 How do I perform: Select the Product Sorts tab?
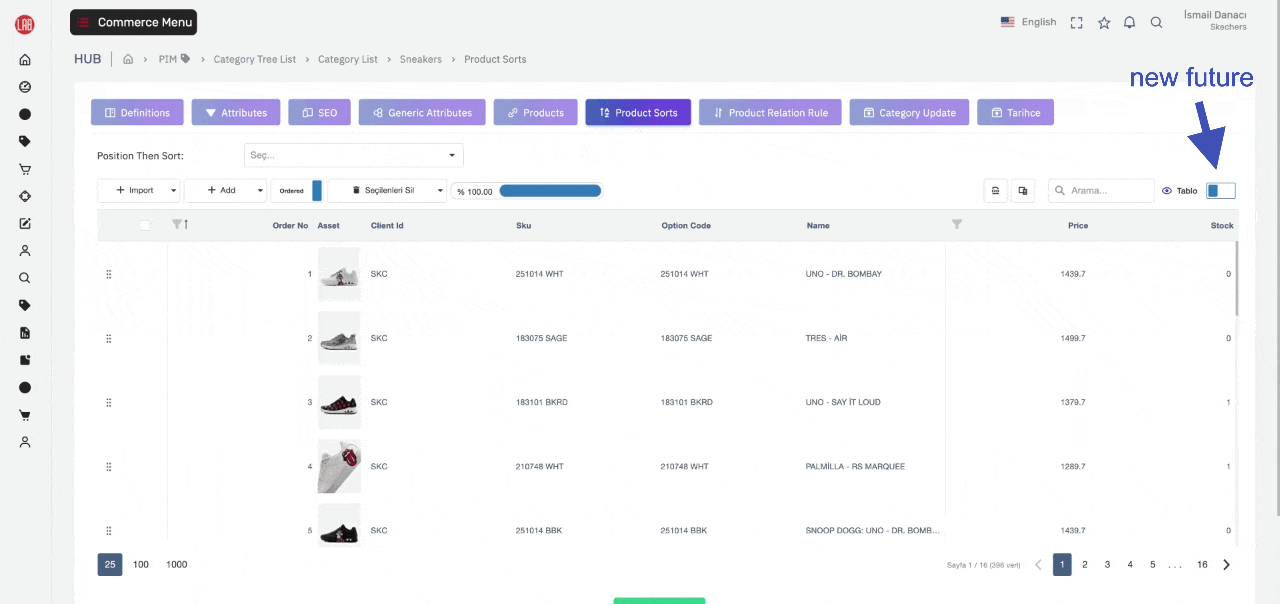(x=638, y=113)
